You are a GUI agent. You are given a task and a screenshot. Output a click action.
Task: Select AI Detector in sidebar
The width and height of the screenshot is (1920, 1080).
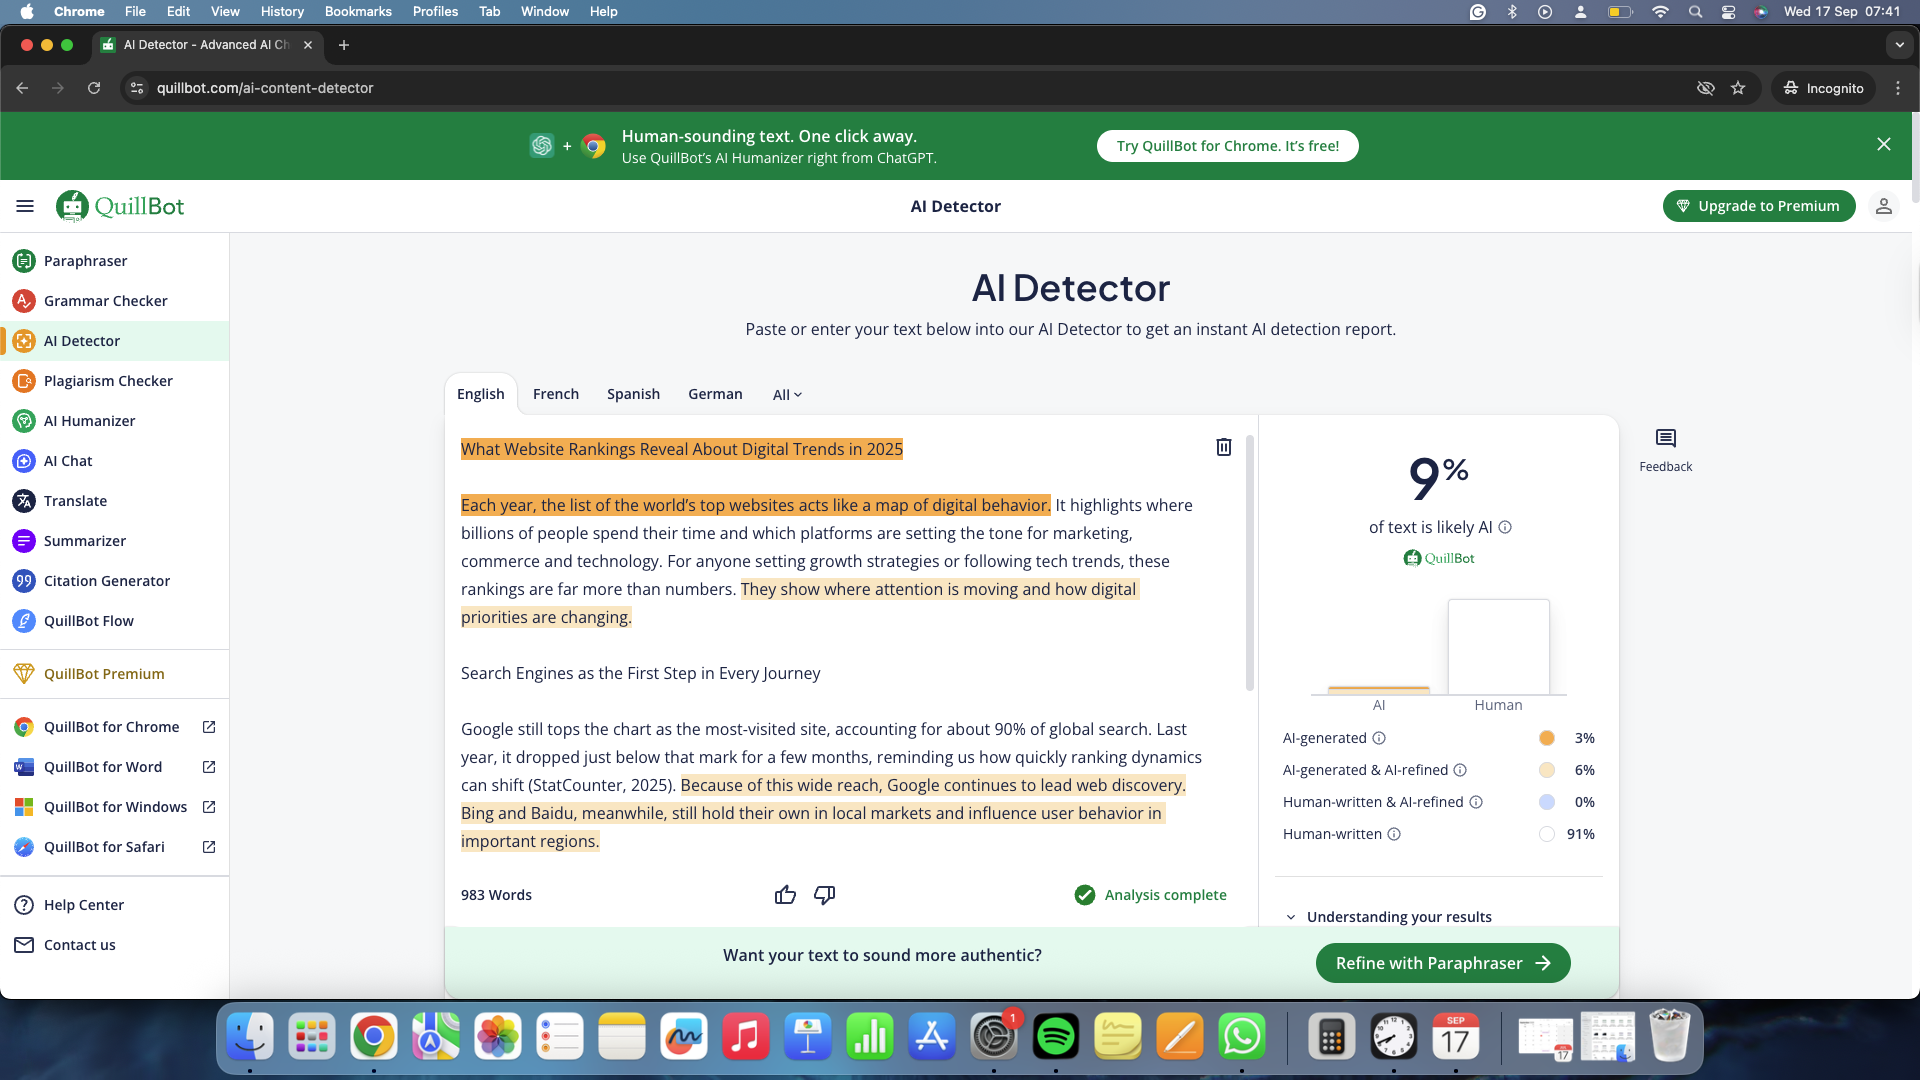coord(114,341)
